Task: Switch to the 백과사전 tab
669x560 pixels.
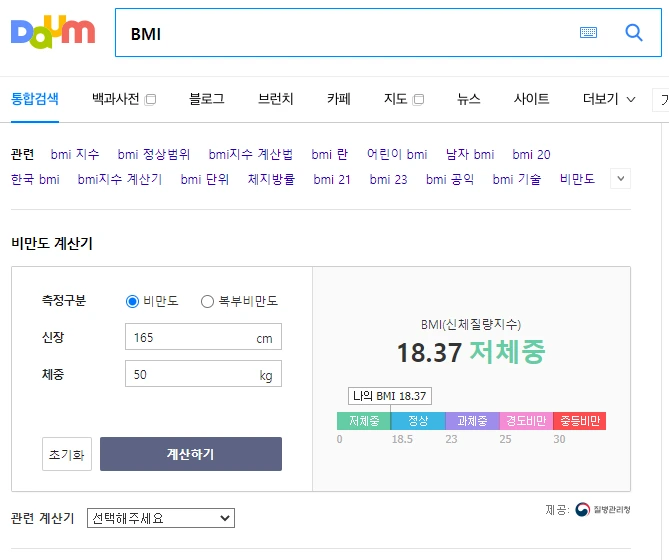Action: tap(116, 99)
